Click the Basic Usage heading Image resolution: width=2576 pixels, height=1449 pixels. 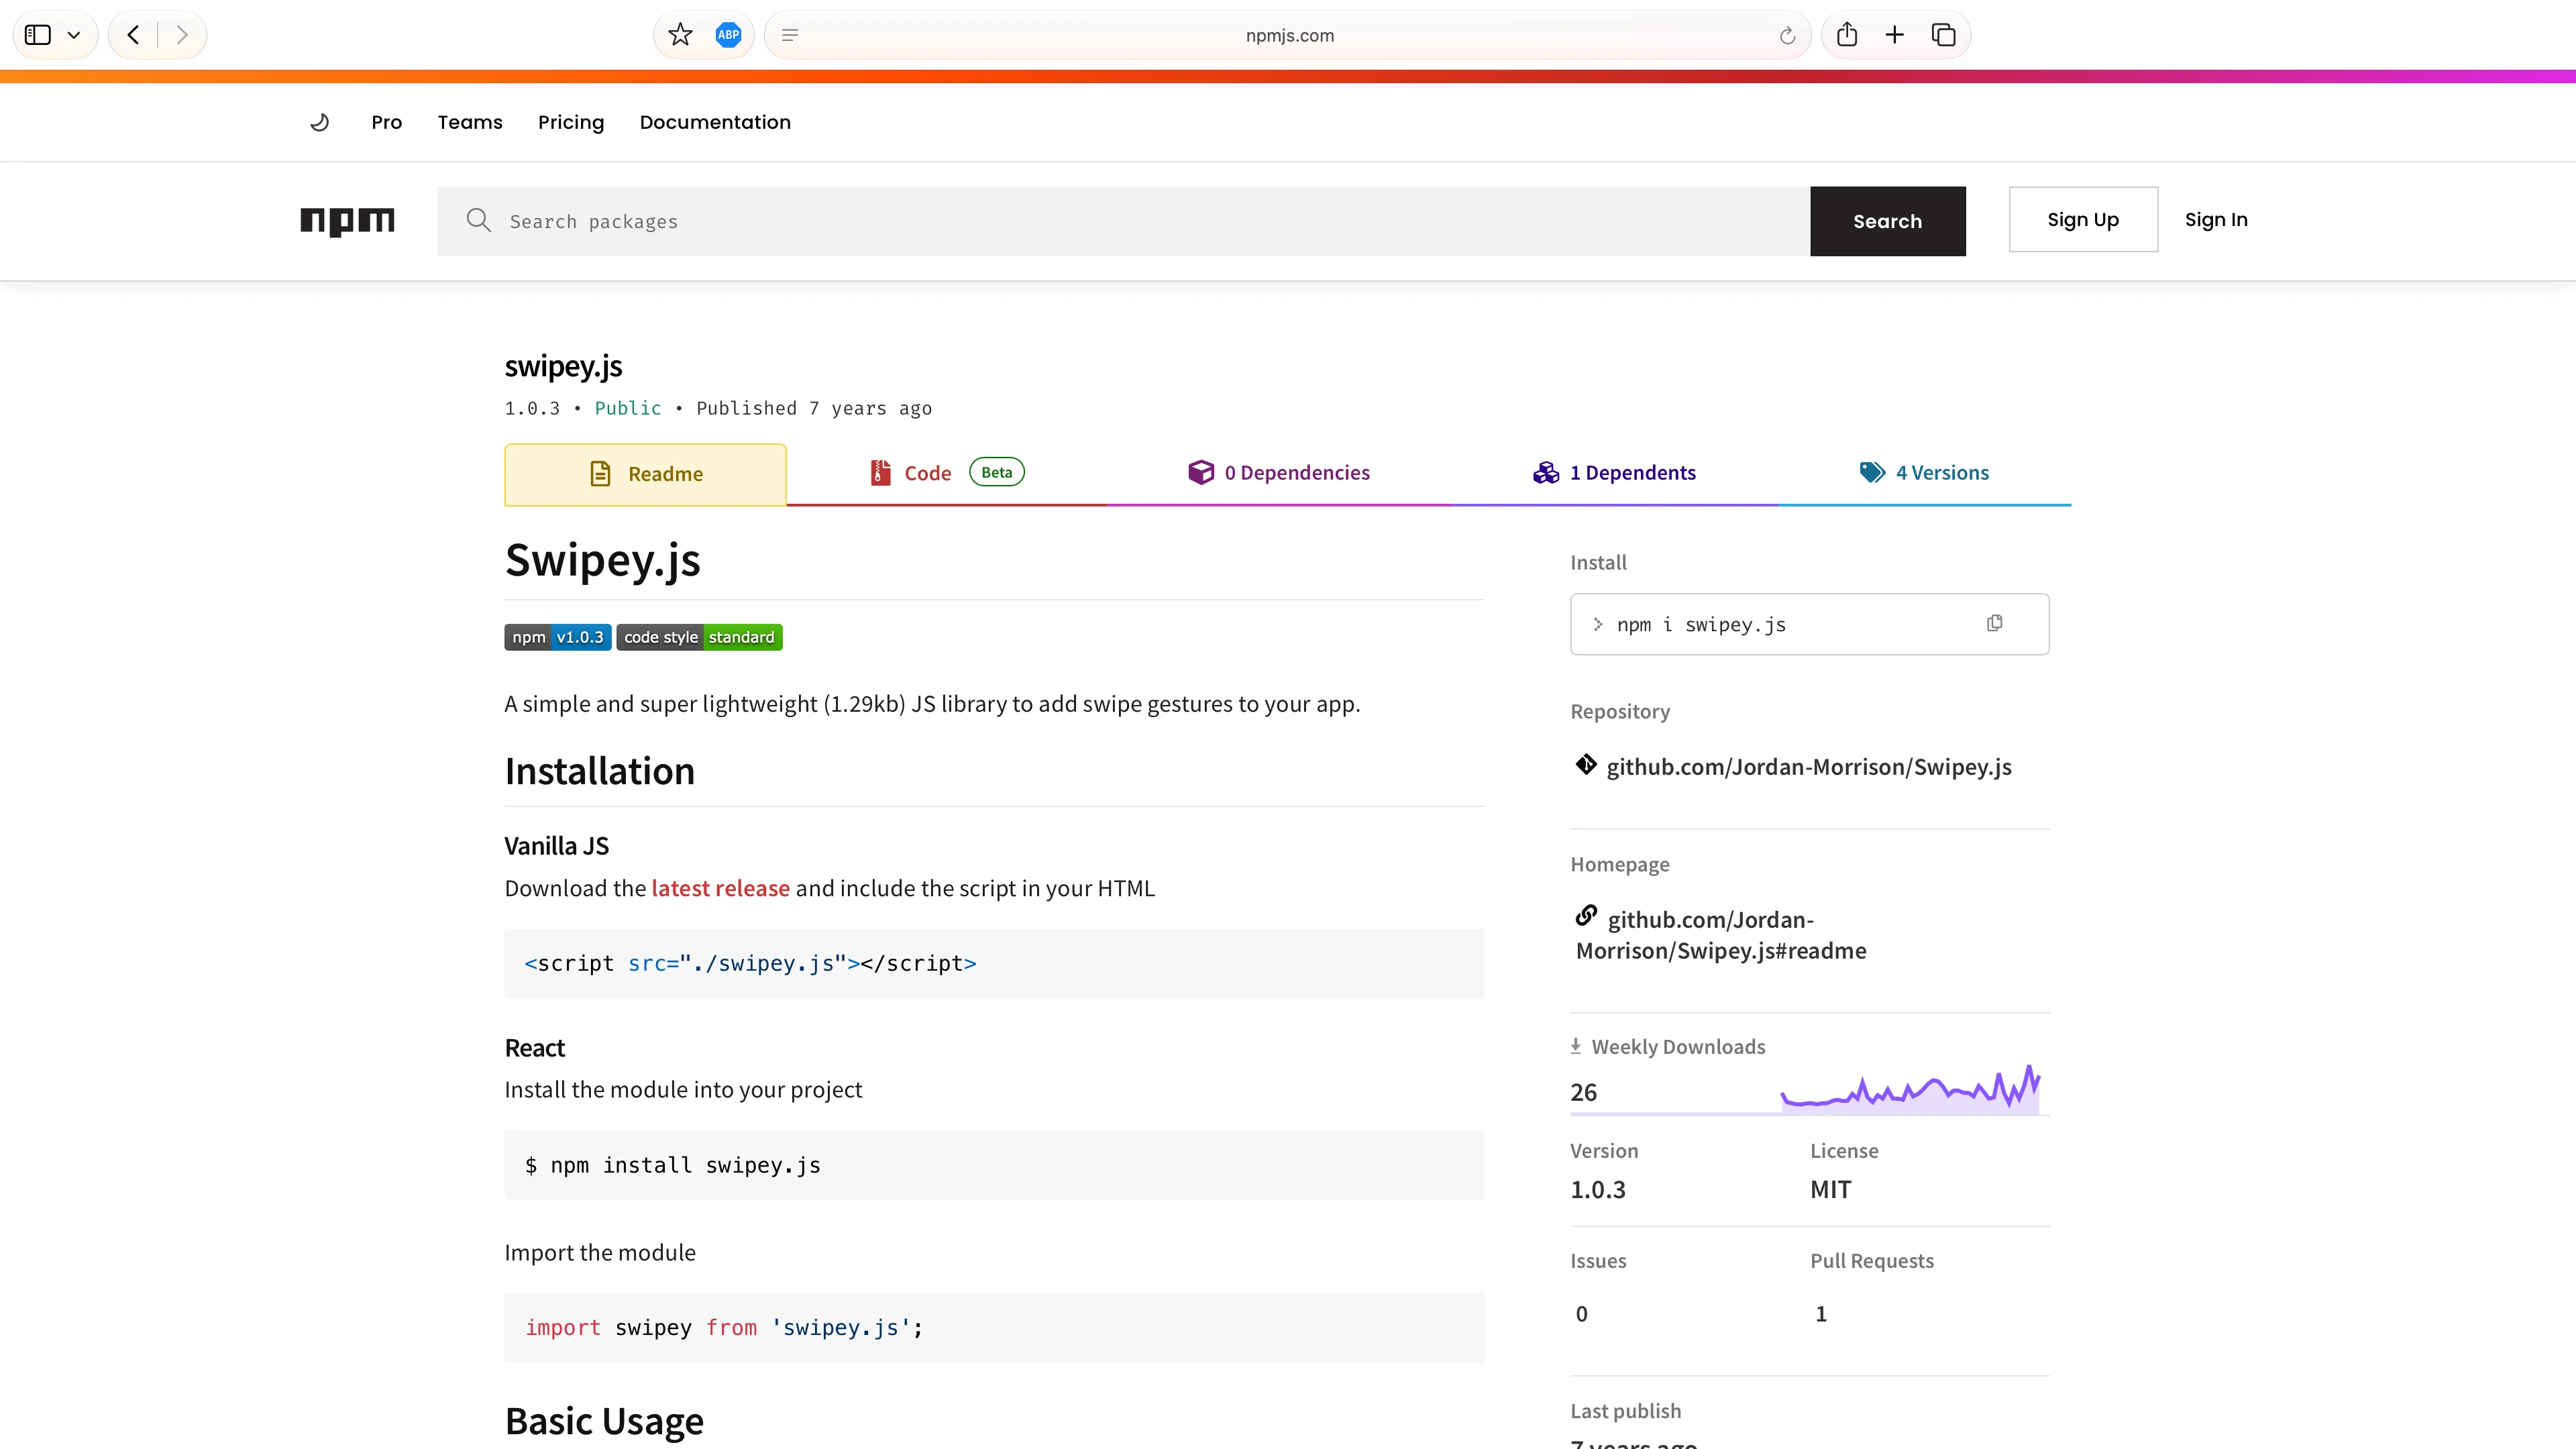tap(605, 1421)
